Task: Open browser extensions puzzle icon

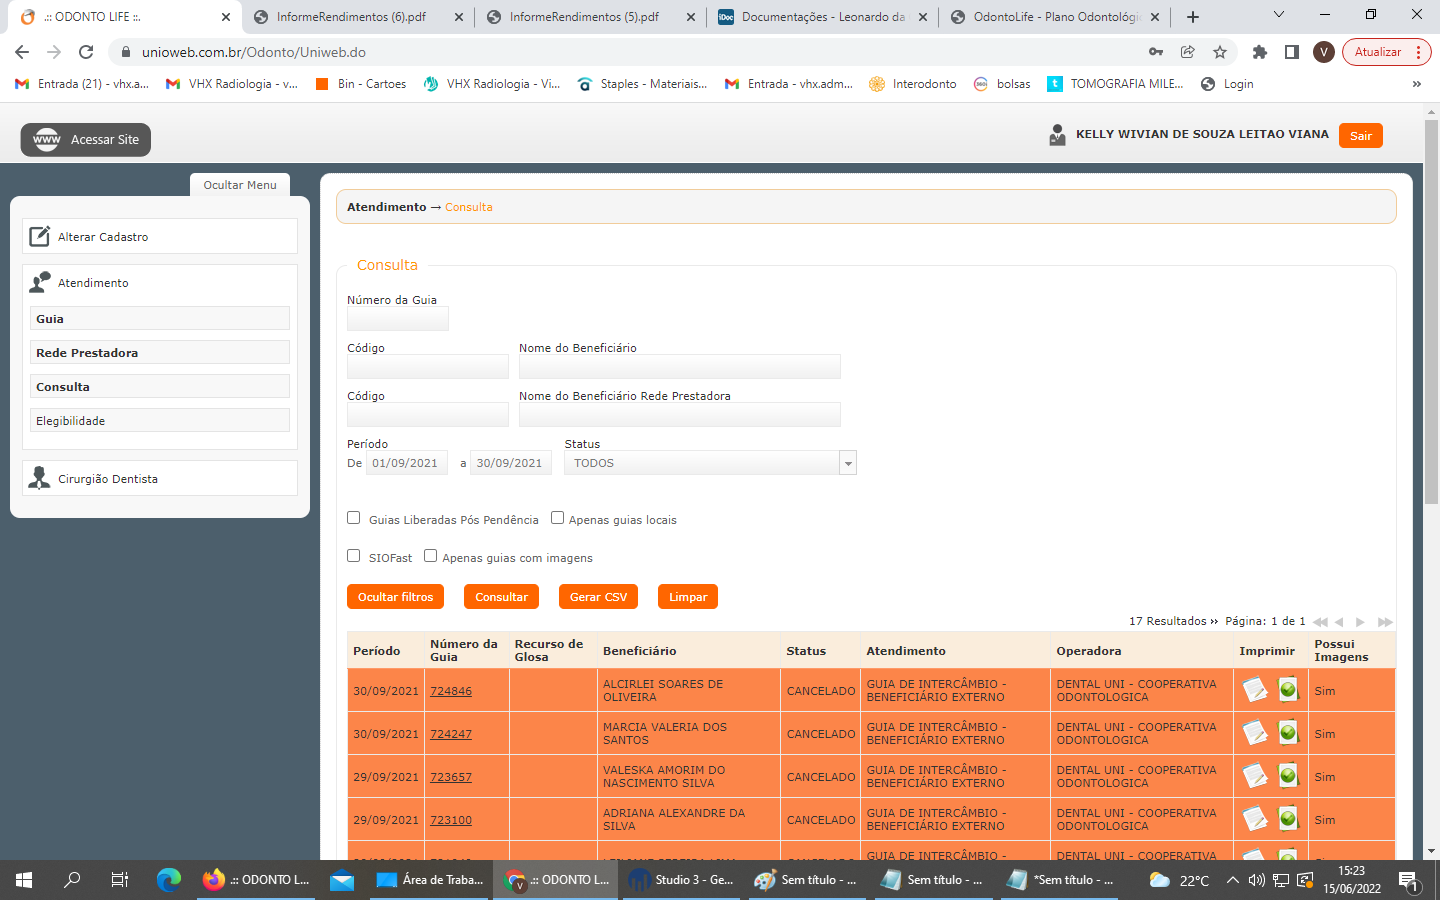Action: coord(1259,52)
